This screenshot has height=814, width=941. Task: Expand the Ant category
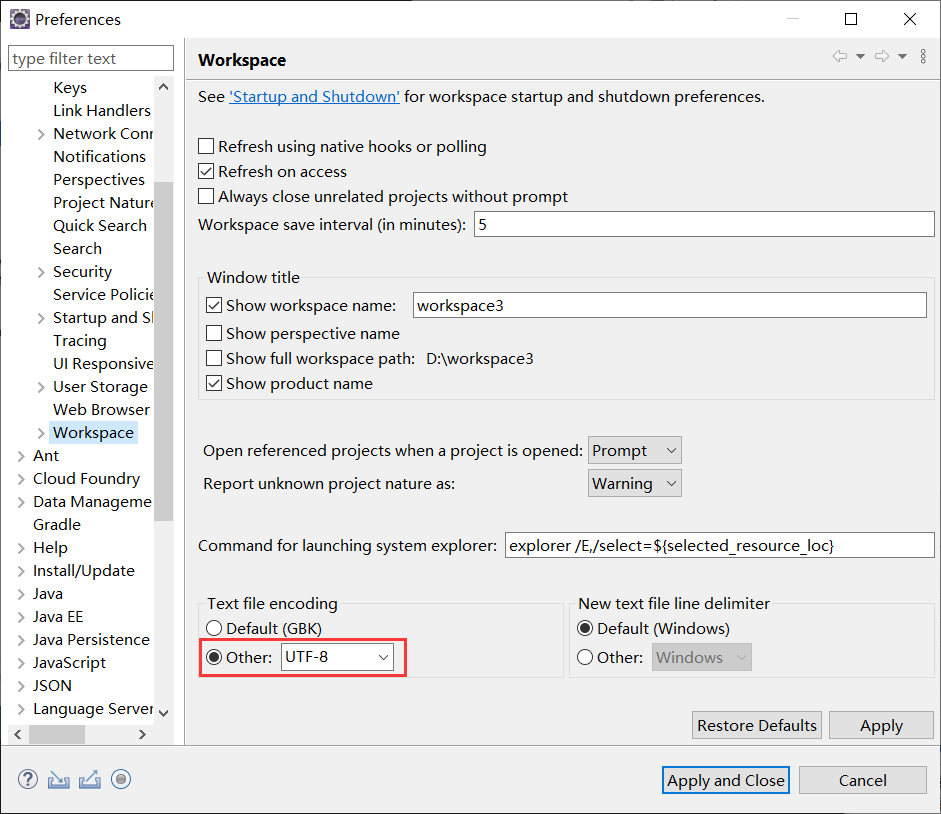click(21, 456)
